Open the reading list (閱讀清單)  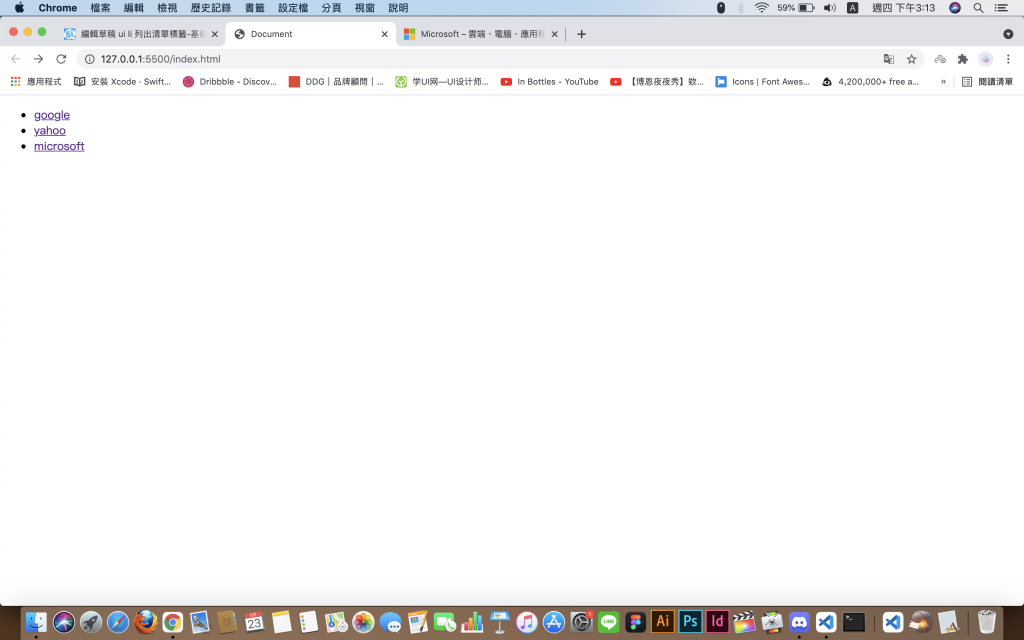click(x=987, y=82)
